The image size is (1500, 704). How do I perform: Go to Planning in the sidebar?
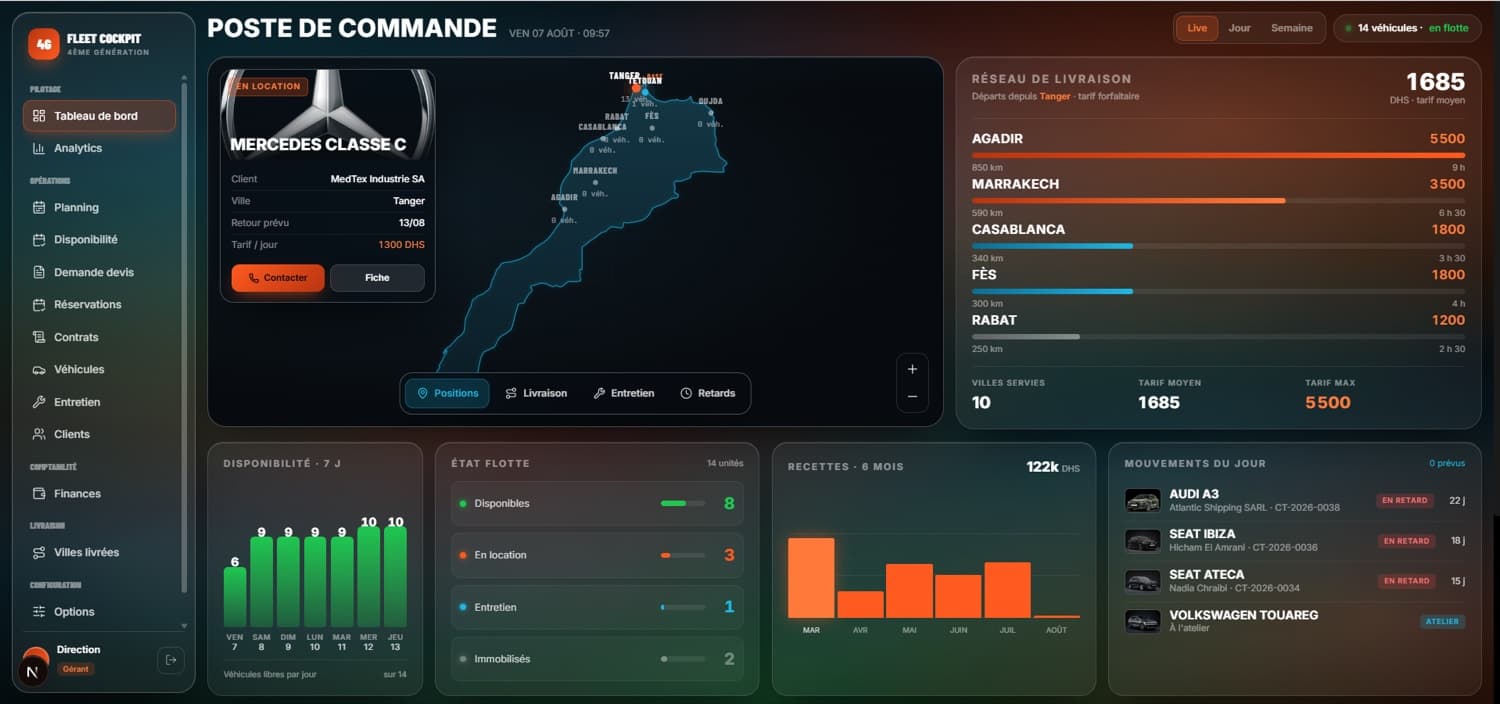pos(99,207)
